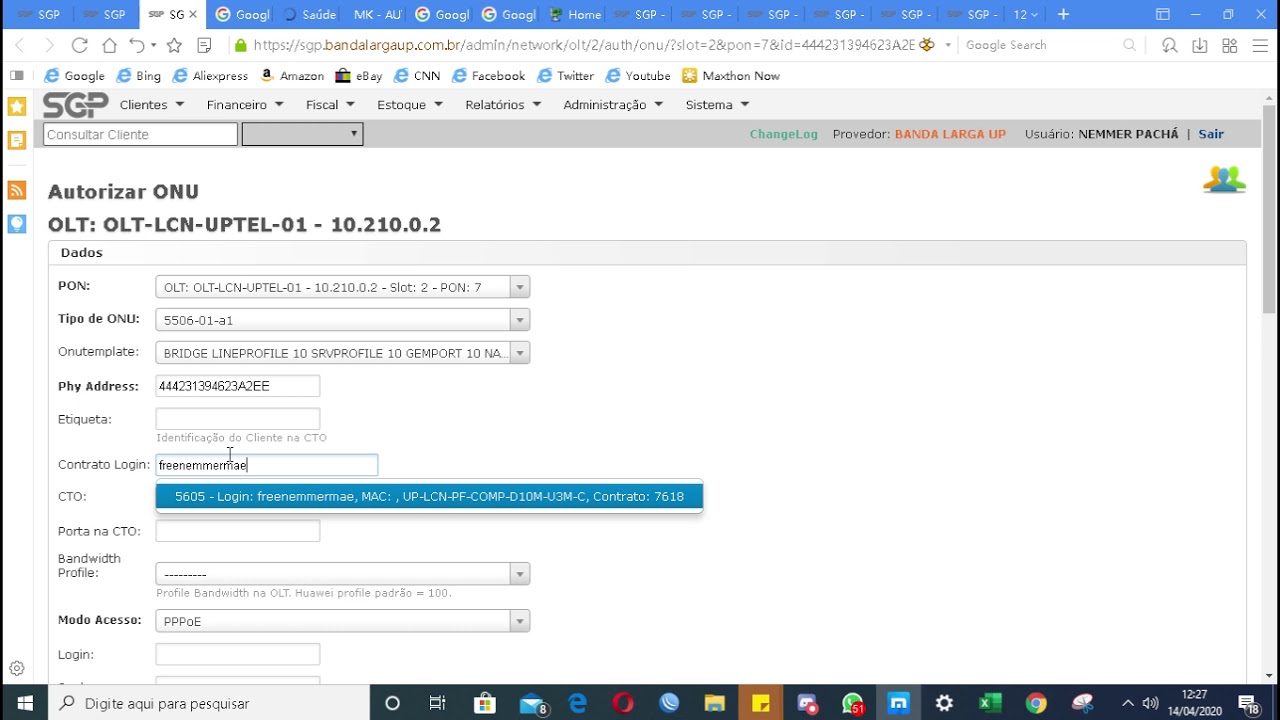The width and height of the screenshot is (1280, 720).
Task: Open Facebook bookmark
Action: click(x=489, y=76)
